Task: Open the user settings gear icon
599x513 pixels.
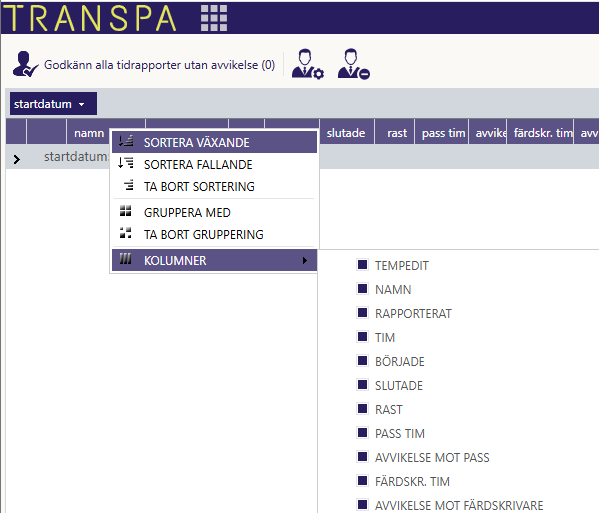Action: (308, 64)
